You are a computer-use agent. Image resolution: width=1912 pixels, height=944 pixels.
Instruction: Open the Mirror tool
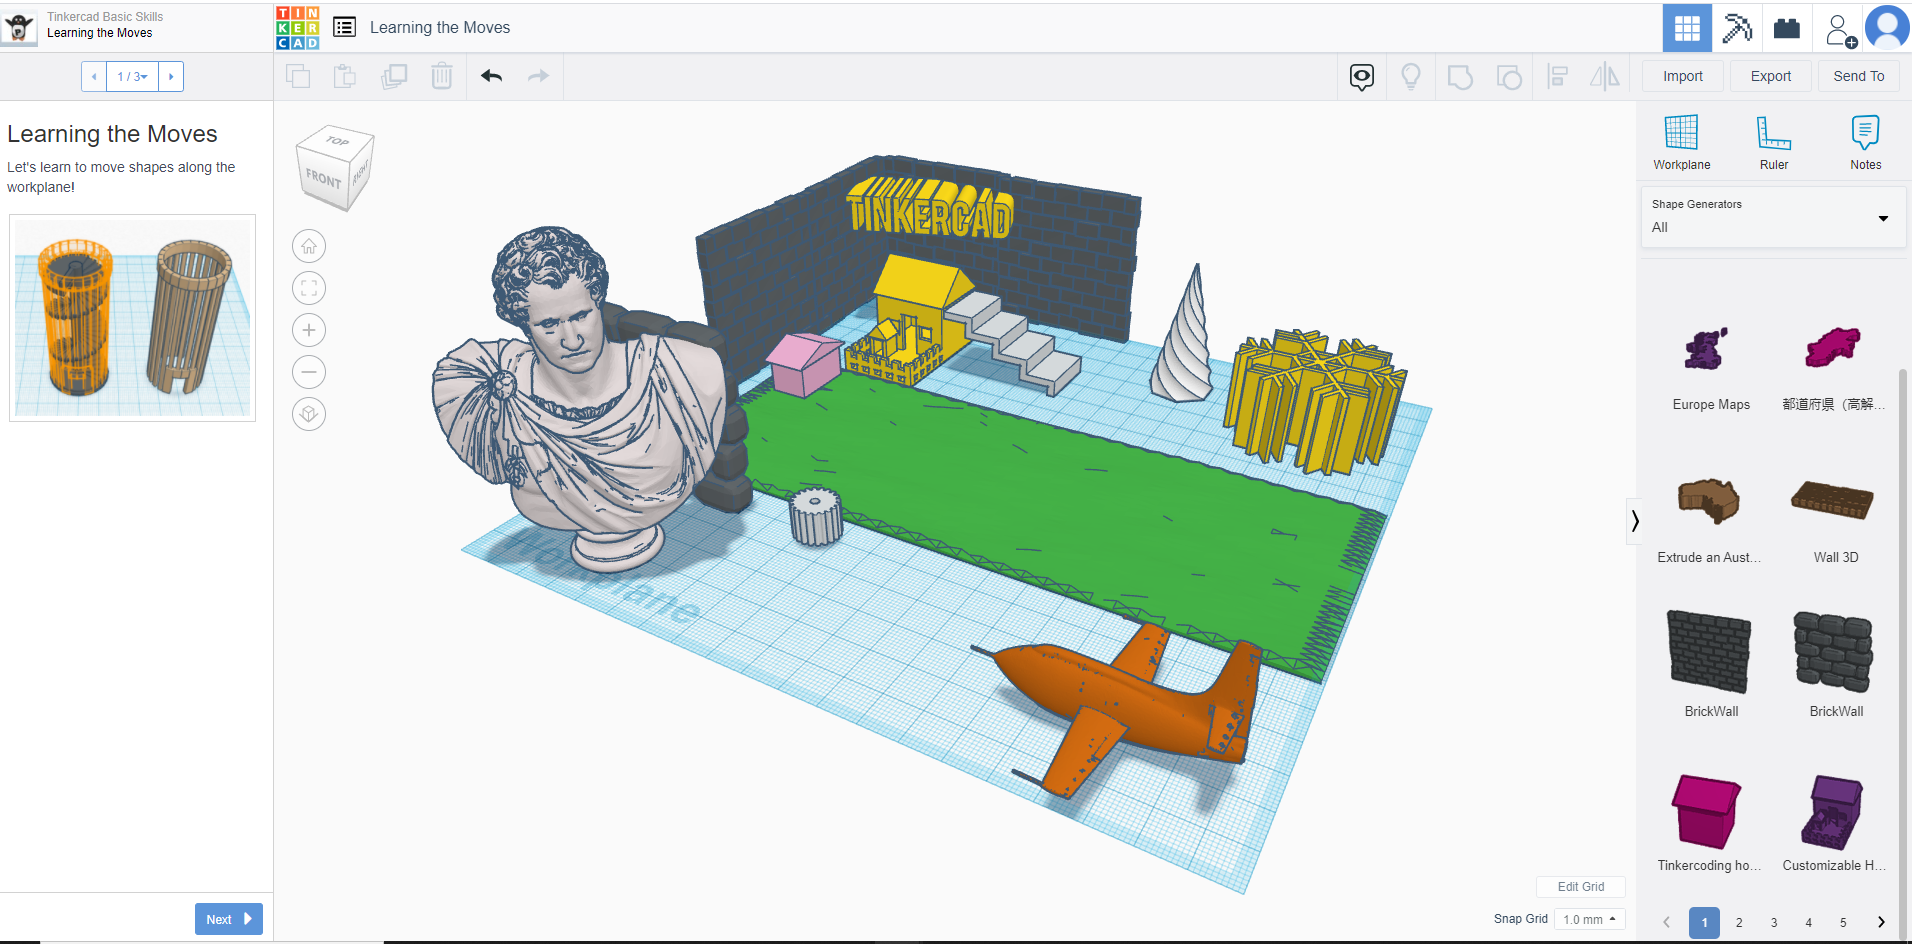1605,77
